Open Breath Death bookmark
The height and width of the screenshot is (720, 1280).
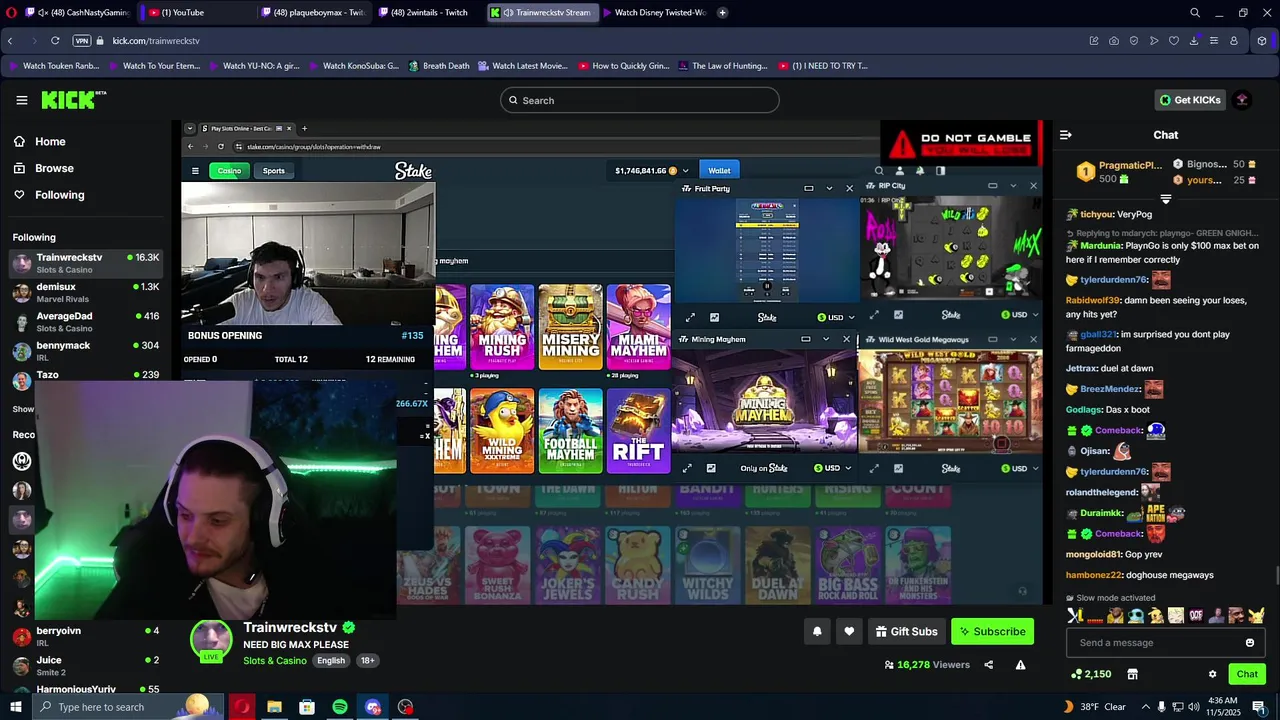pyautogui.click(x=437, y=66)
